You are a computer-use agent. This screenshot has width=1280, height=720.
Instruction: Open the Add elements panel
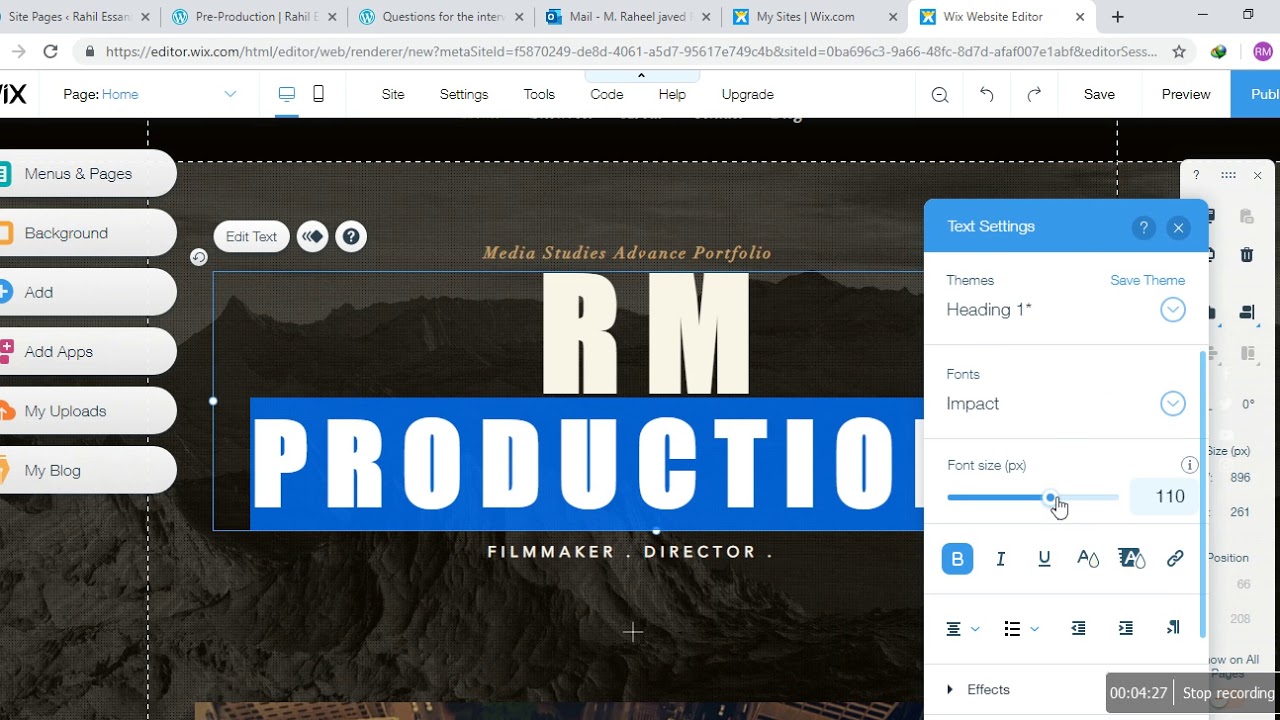pyautogui.click(x=87, y=292)
